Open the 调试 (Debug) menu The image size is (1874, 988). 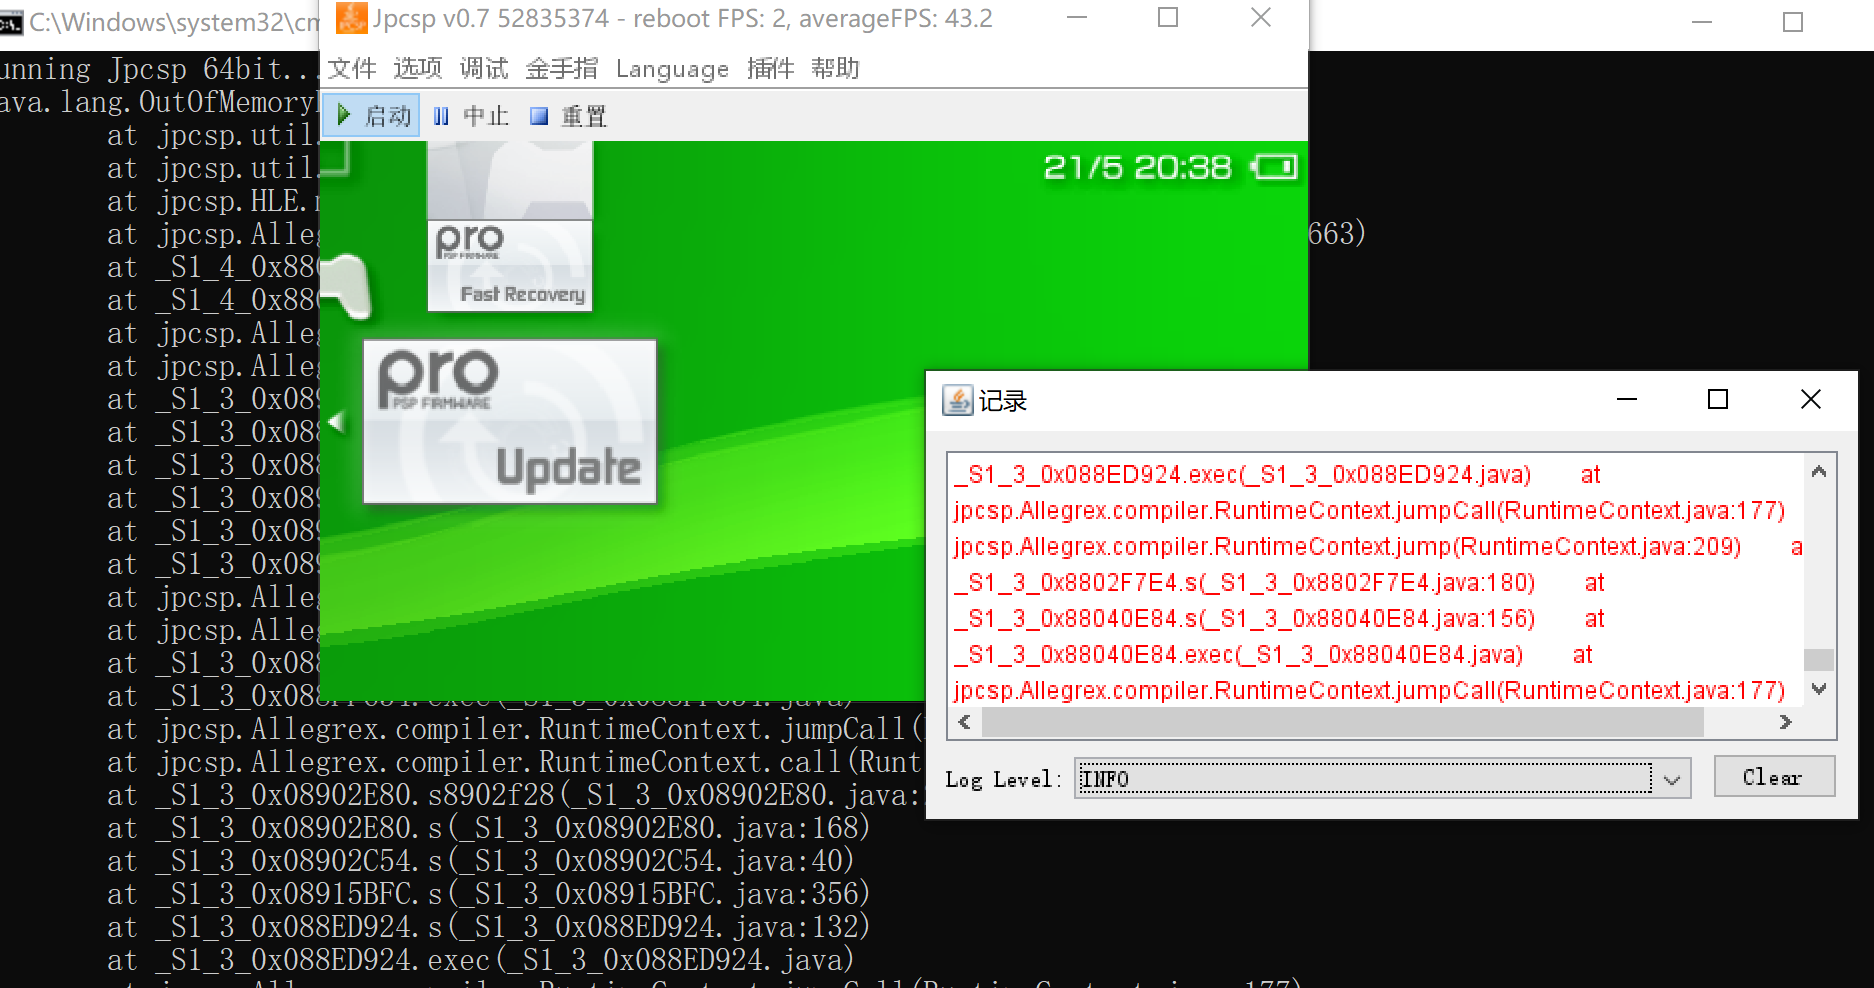click(x=484, y=68)
